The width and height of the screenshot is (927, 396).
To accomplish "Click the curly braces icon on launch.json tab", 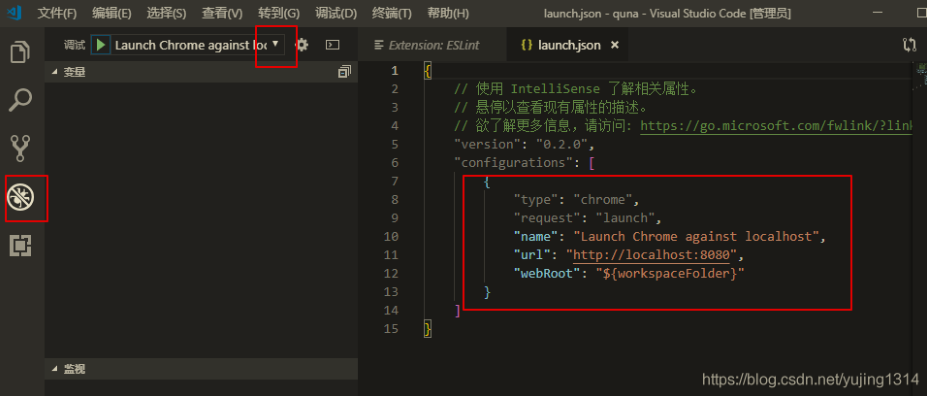I will tap(526, 45).
